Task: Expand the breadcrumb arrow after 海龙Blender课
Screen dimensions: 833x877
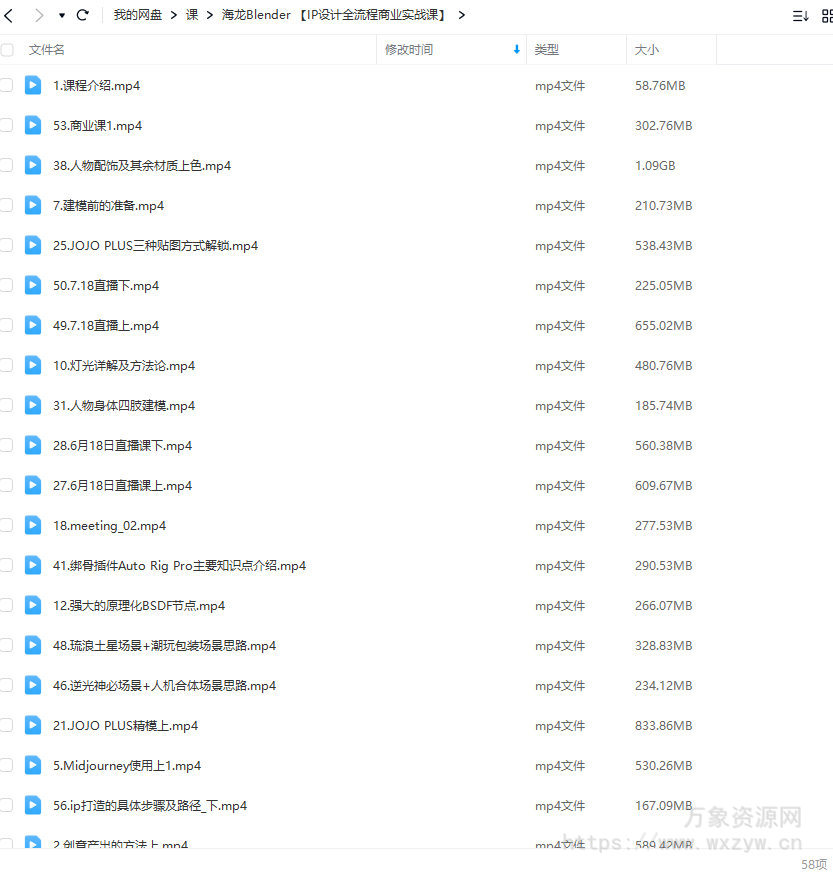Action: click(x=460, y=15)
